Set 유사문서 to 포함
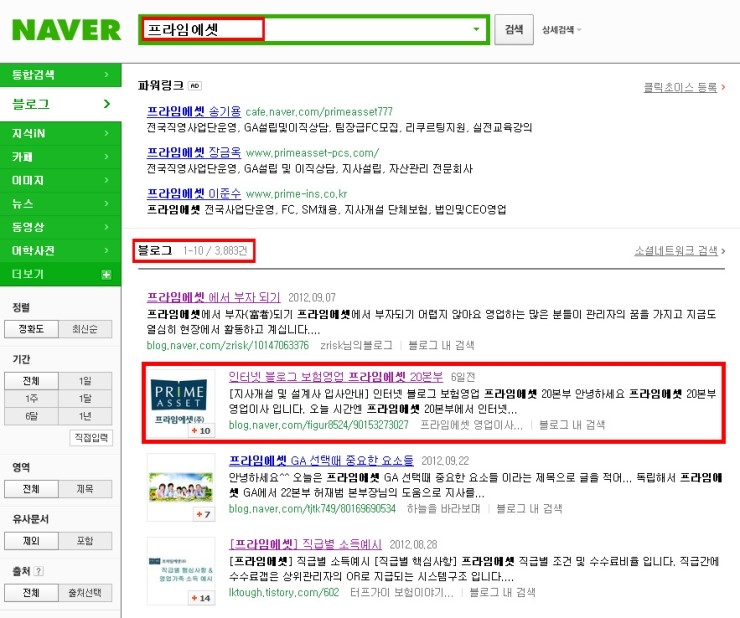Viewport: 740px width, 618px height. pyautogui.click(x=85, y=541)
